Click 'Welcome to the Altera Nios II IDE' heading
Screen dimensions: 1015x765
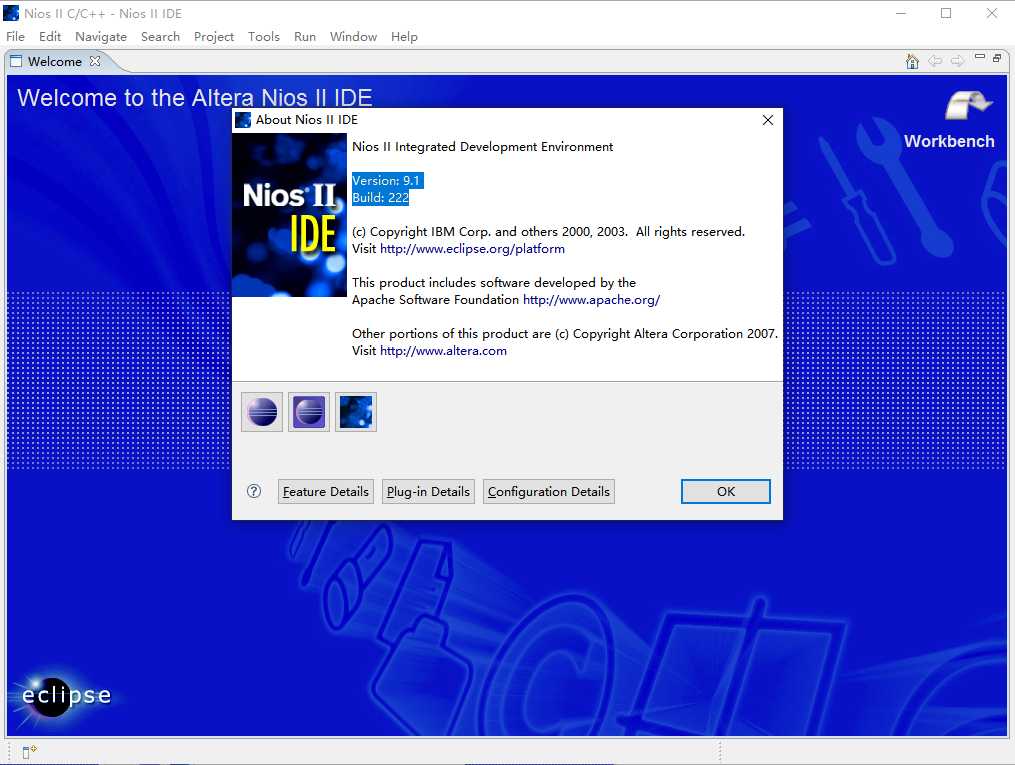pos(195,98)
